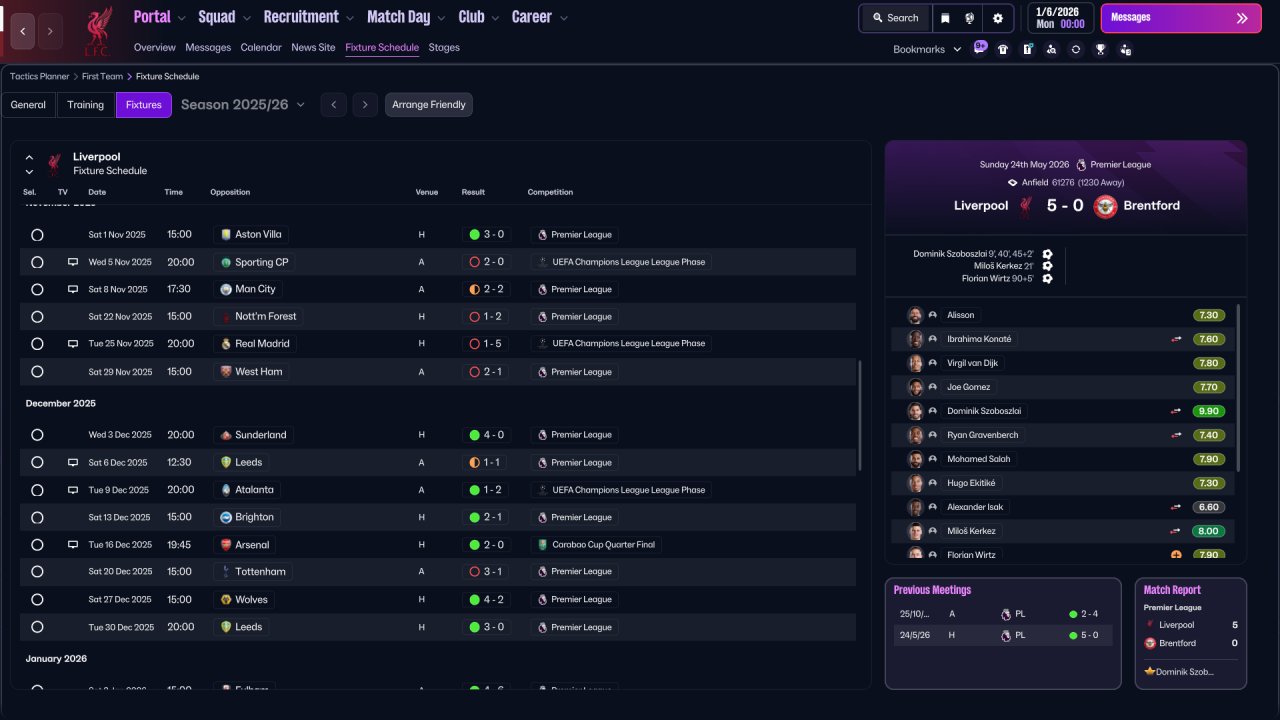Click the 24/5/26 previous meeting row

click(x=1003, y=635)
